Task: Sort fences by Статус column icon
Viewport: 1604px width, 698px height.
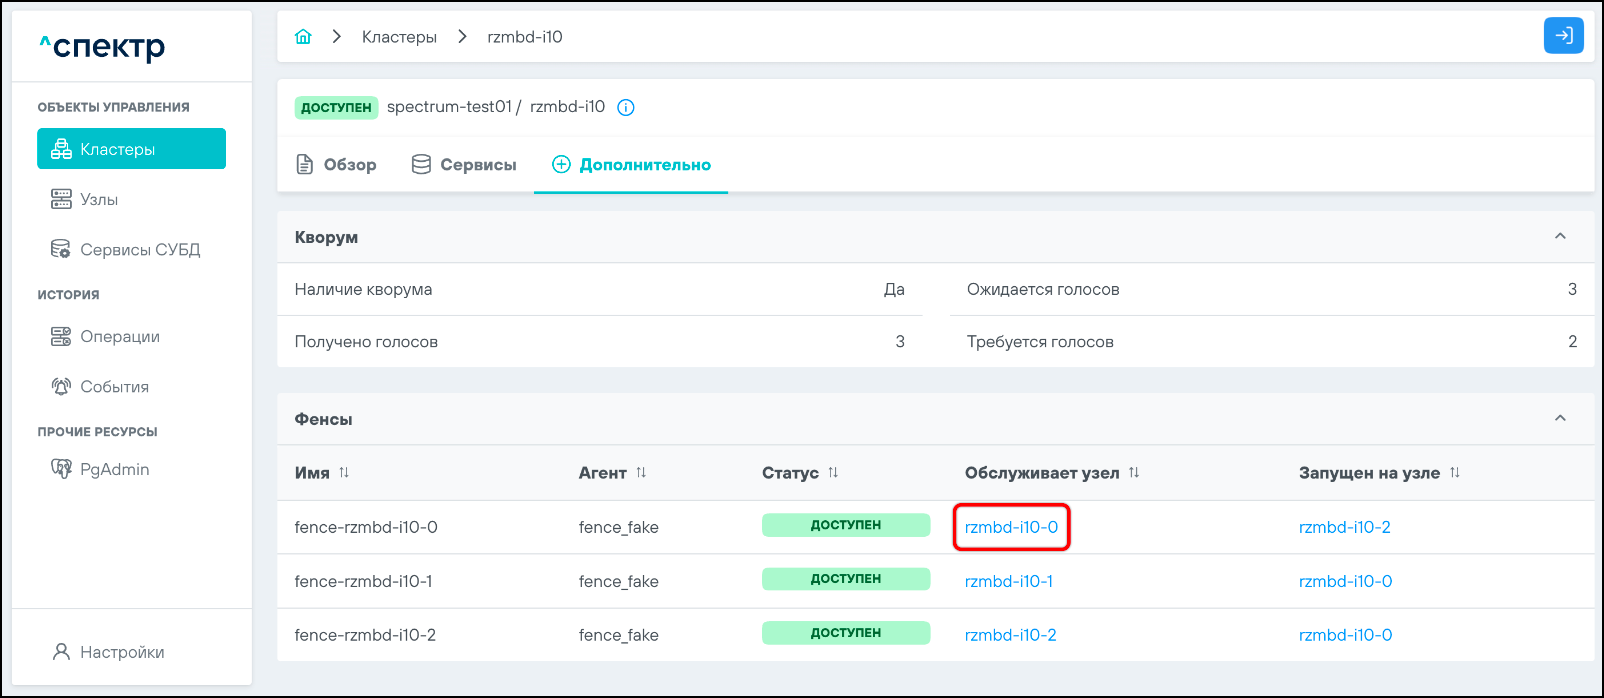Action: tap(833, 473)
